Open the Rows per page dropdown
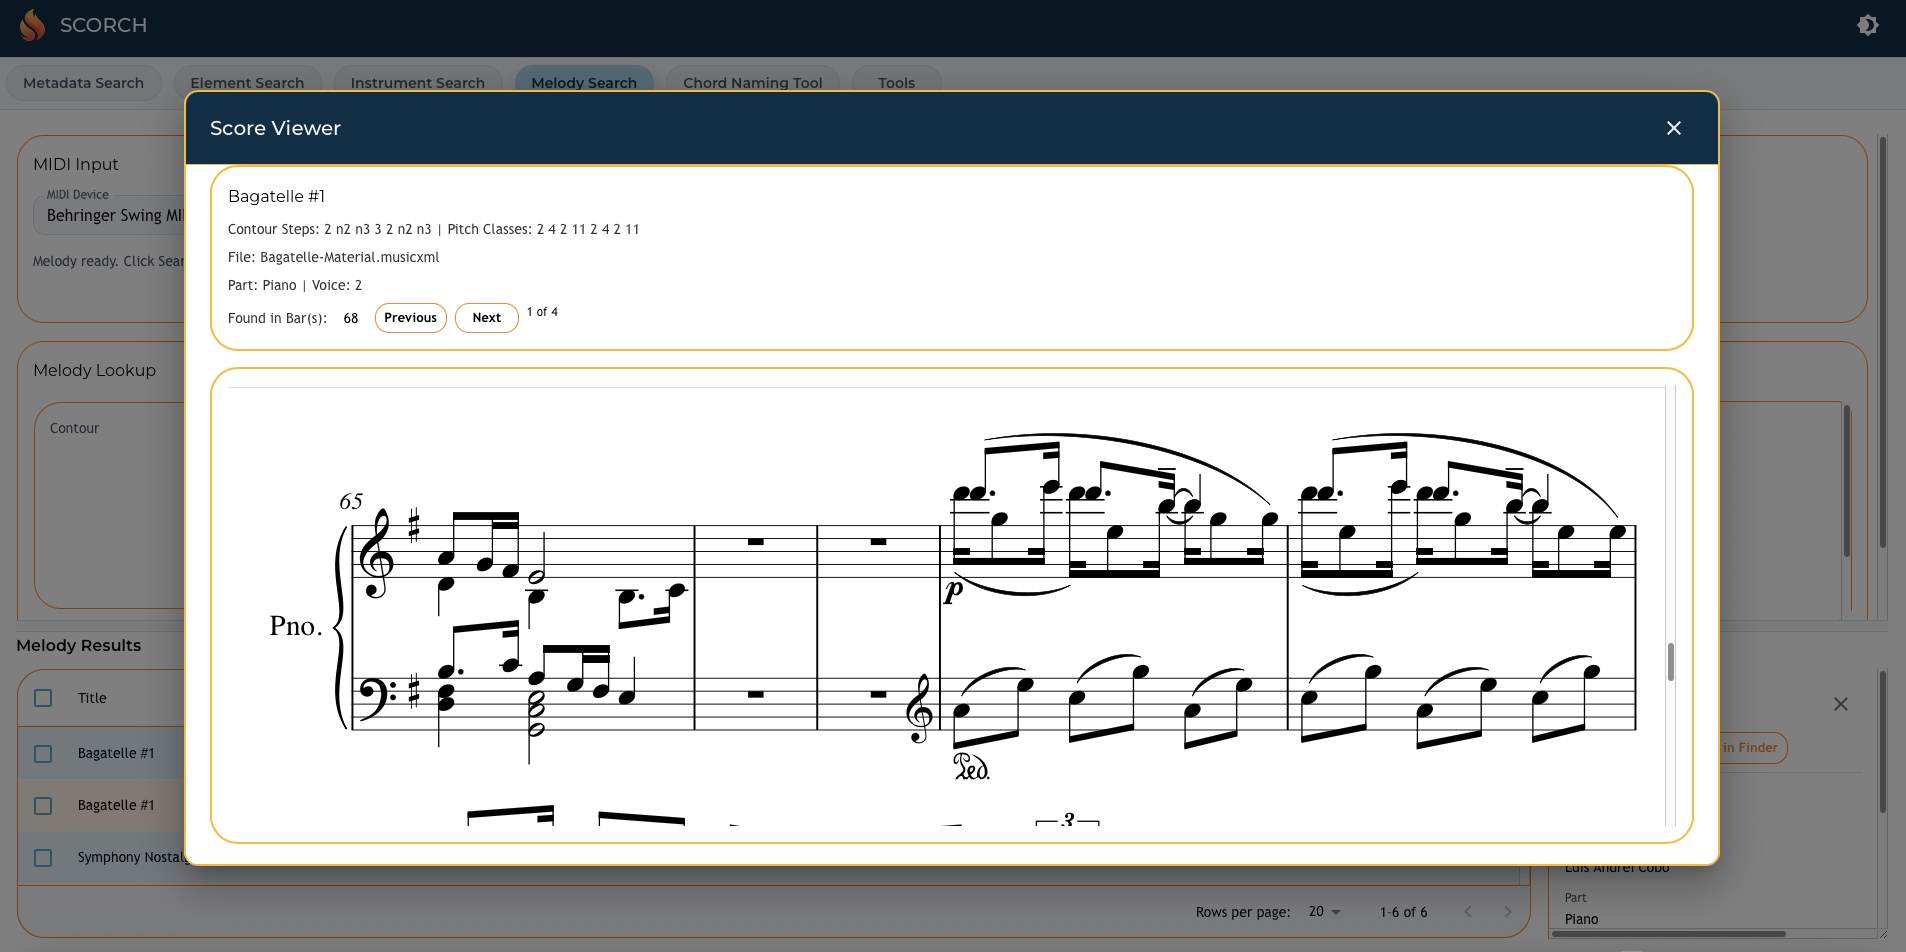Image resolution: width=1906 pixels, height=952 pixels. pyautogui.click(x=1324, y=911)
